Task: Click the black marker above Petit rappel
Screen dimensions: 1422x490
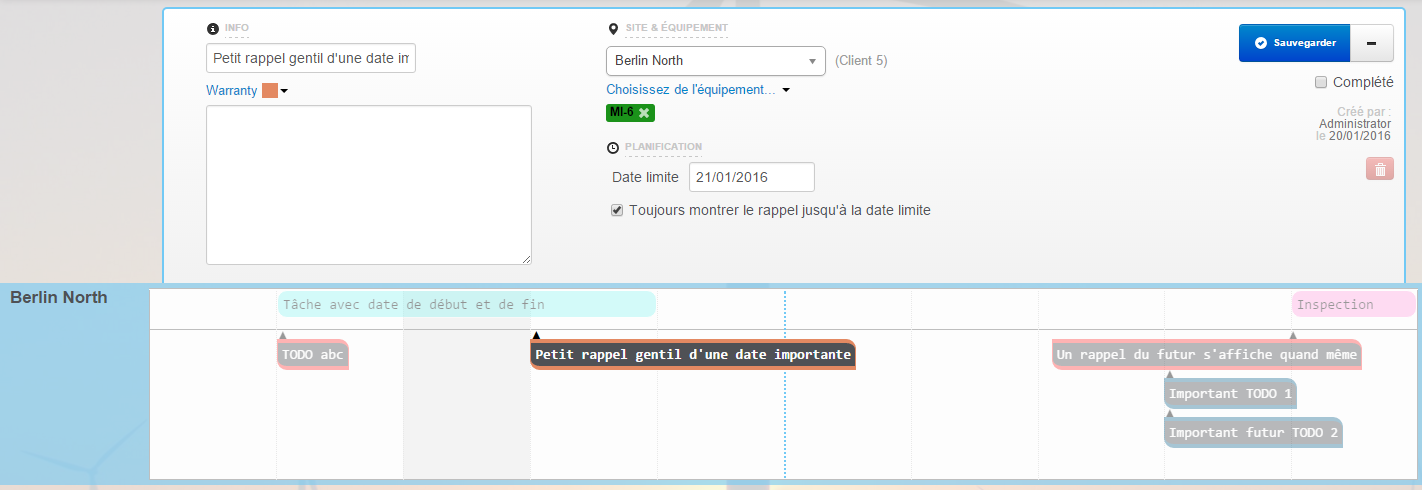Action: [x=536, y=335]
